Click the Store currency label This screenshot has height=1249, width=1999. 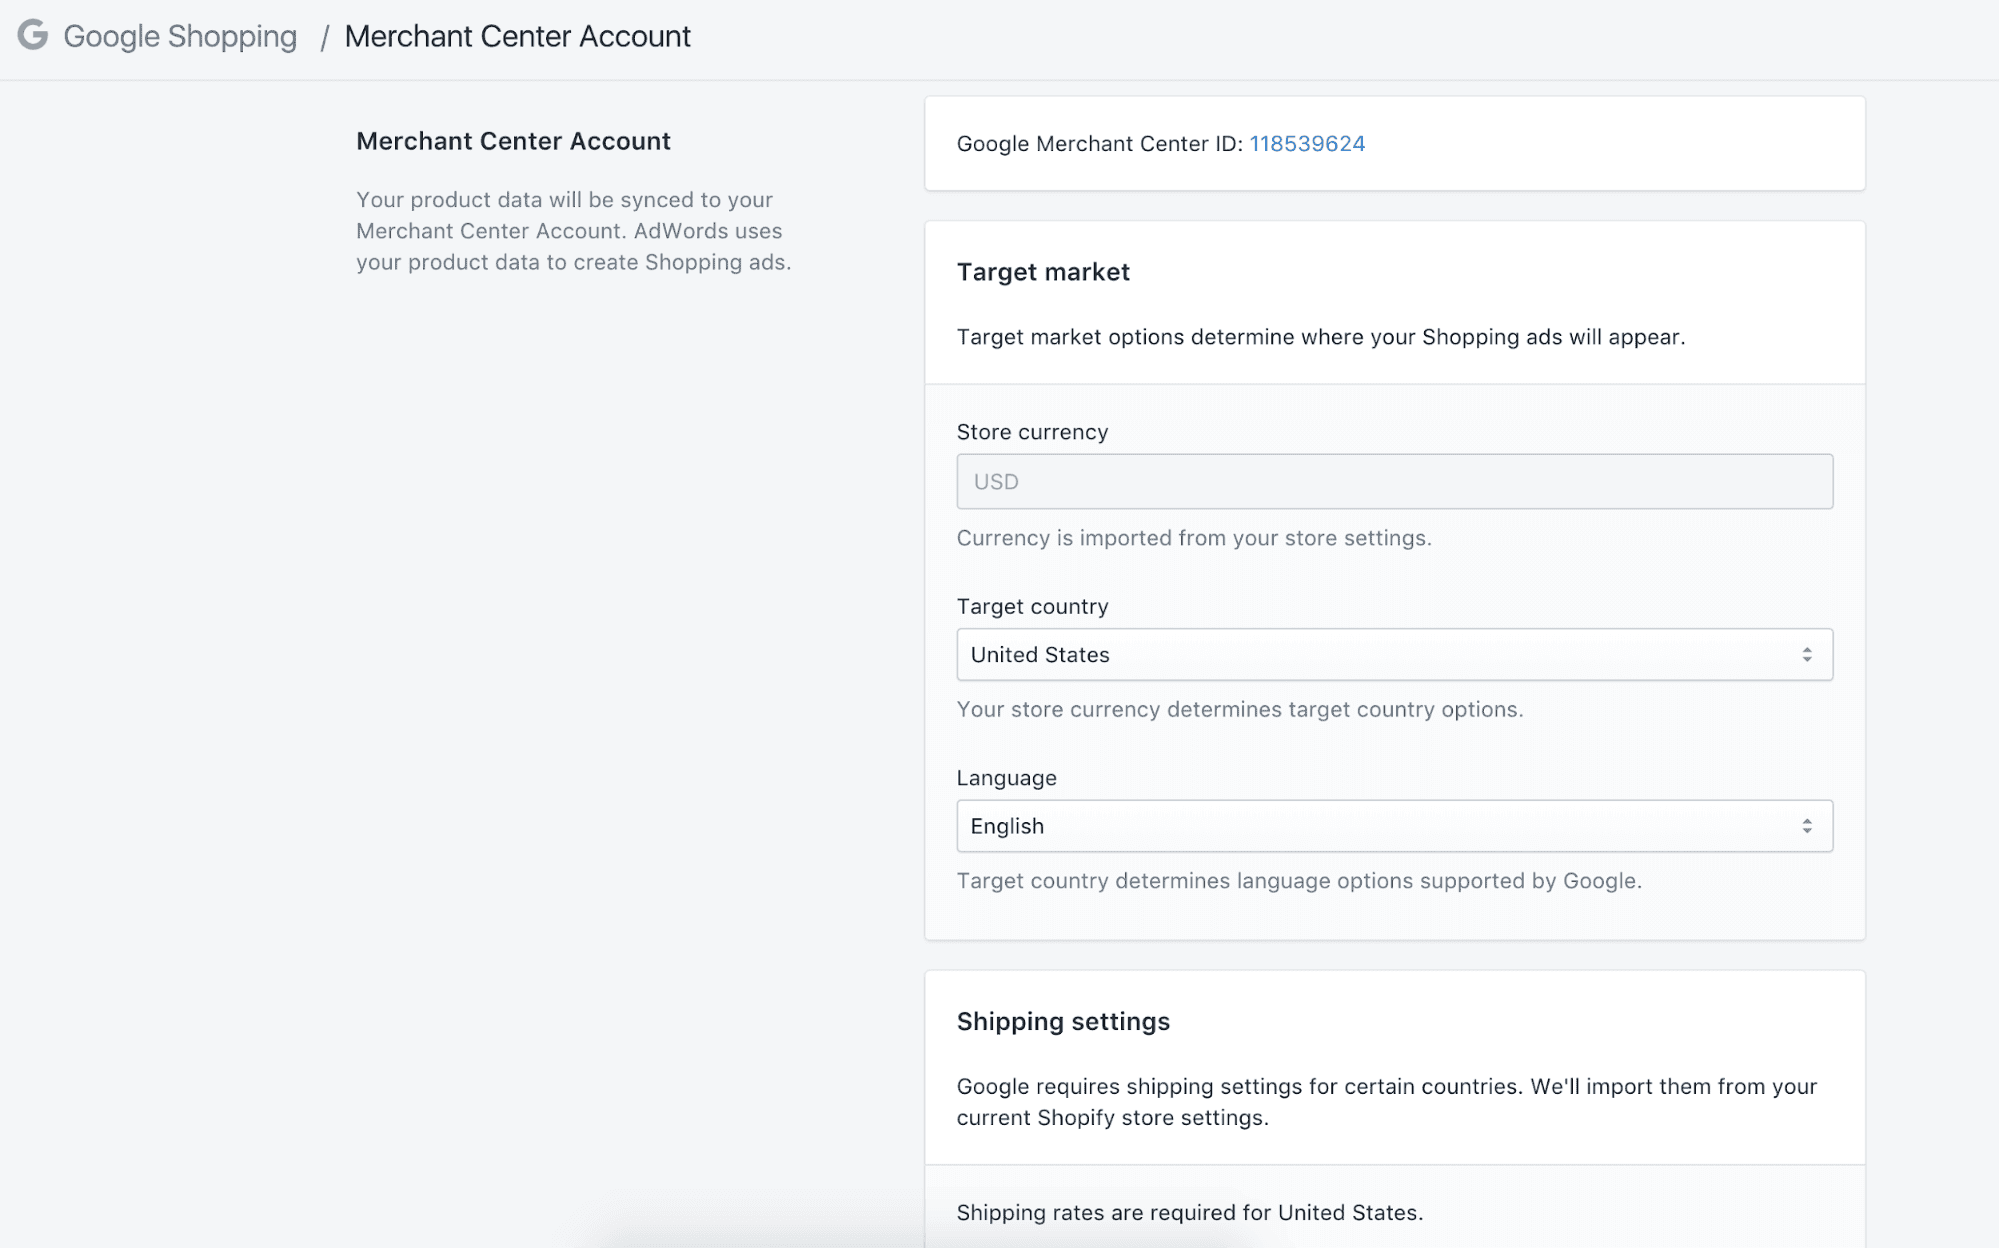pyautogui.click(x=1032, y=432)
